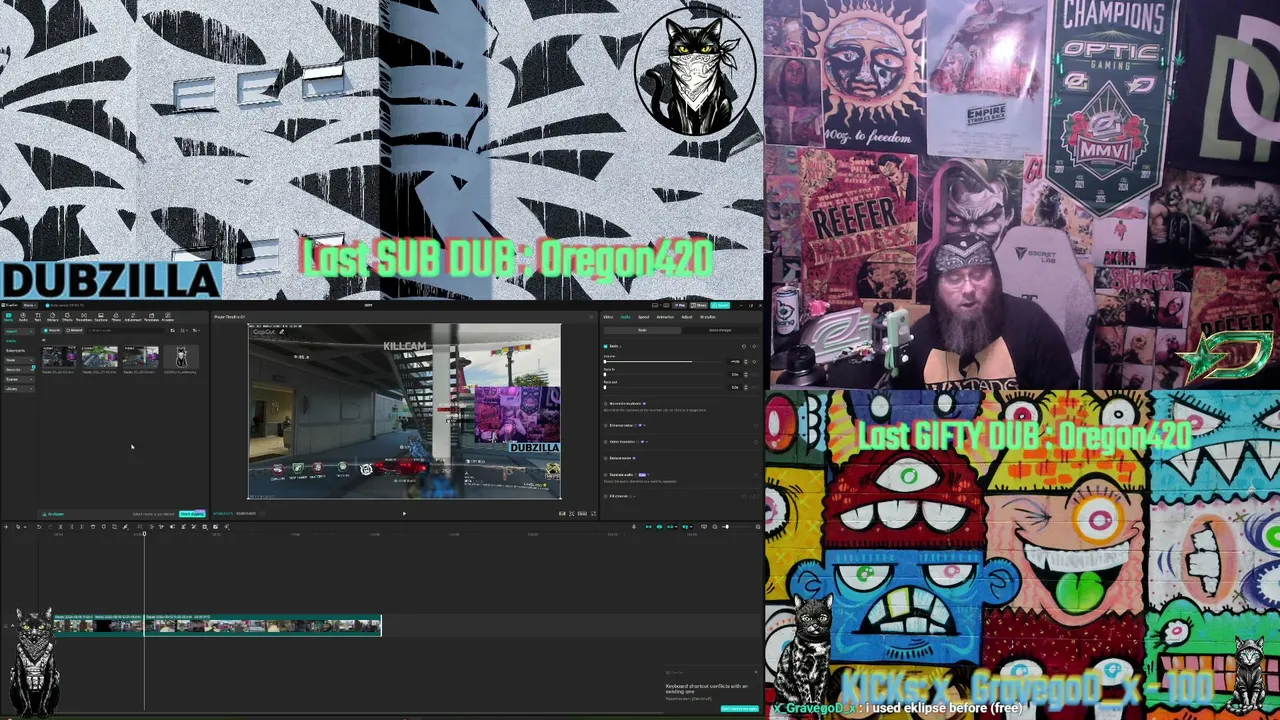Open the Templates tab
The image size is (1280, 720).
151,317
